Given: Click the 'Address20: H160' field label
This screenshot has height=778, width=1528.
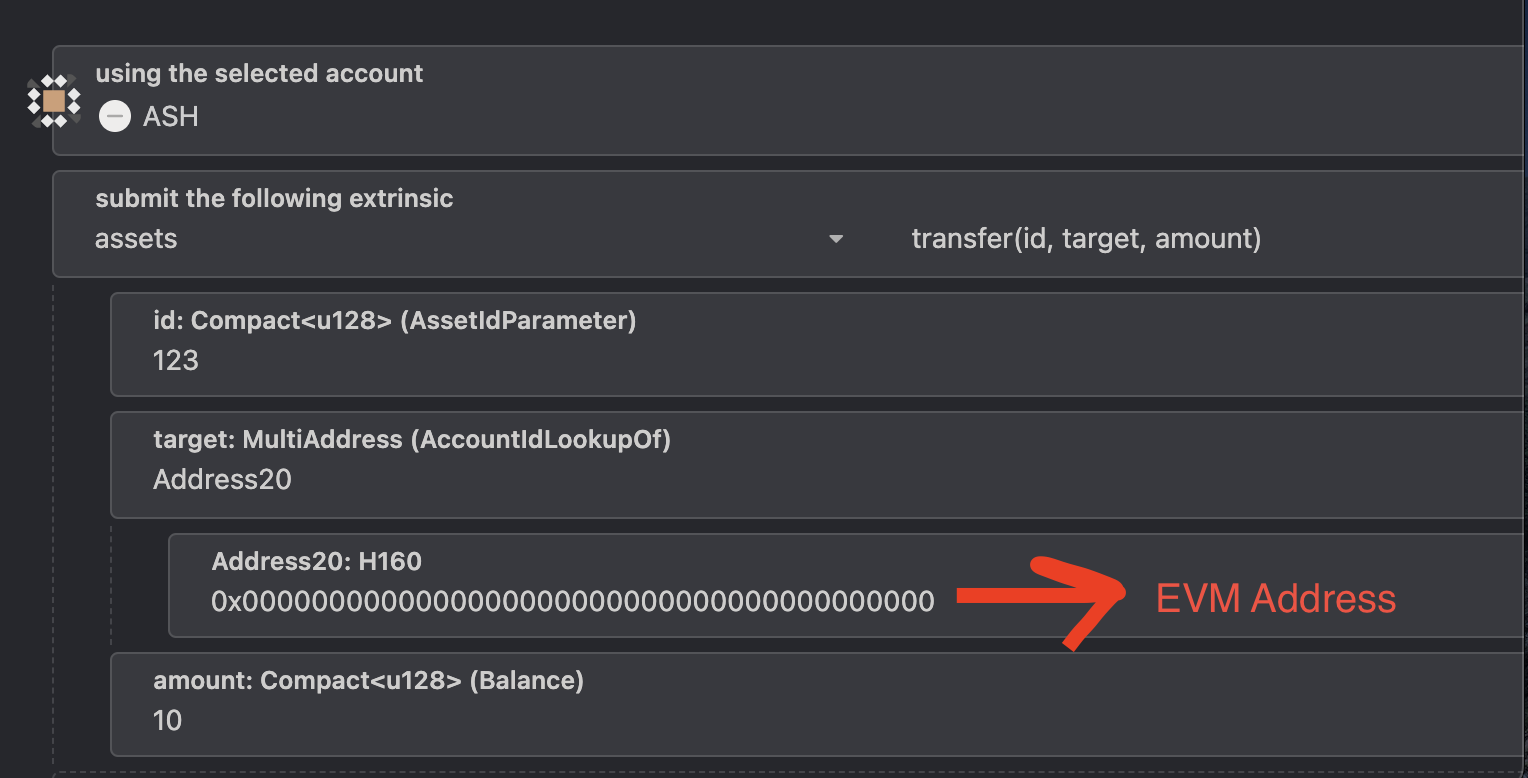Looking at the screenshot, I should (x=316, y=562).
